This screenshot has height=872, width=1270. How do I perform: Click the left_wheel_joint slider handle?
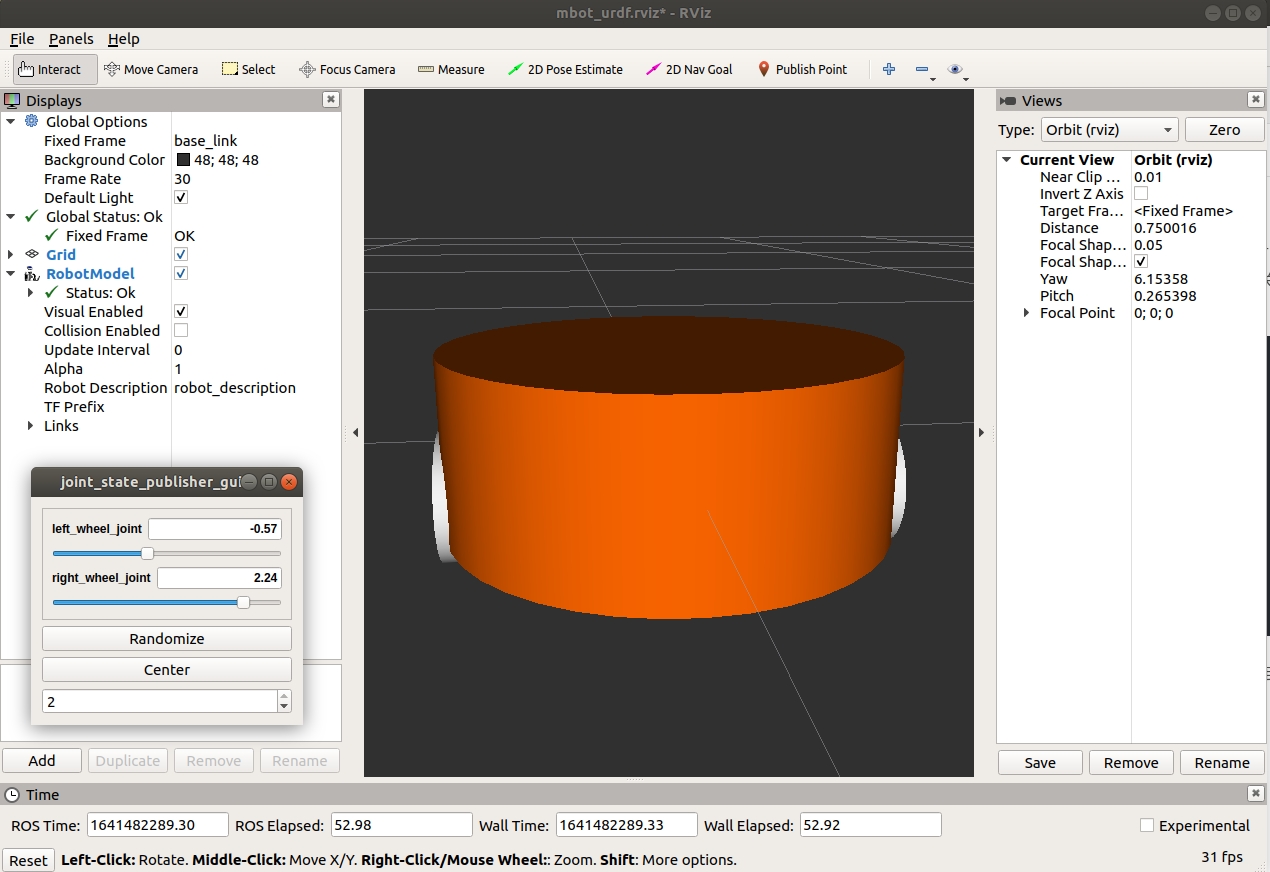click(x=147, y=553)
